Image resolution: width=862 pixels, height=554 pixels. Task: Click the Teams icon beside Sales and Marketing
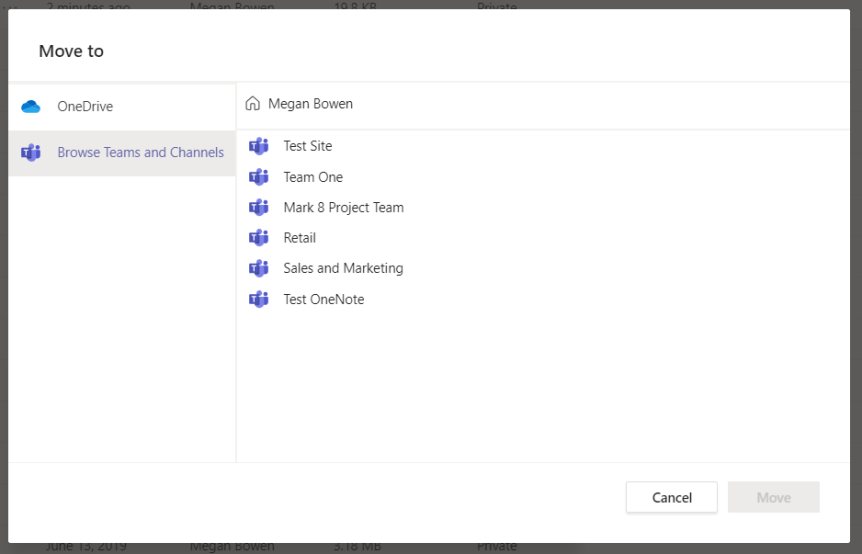click(x=259, y=268)
